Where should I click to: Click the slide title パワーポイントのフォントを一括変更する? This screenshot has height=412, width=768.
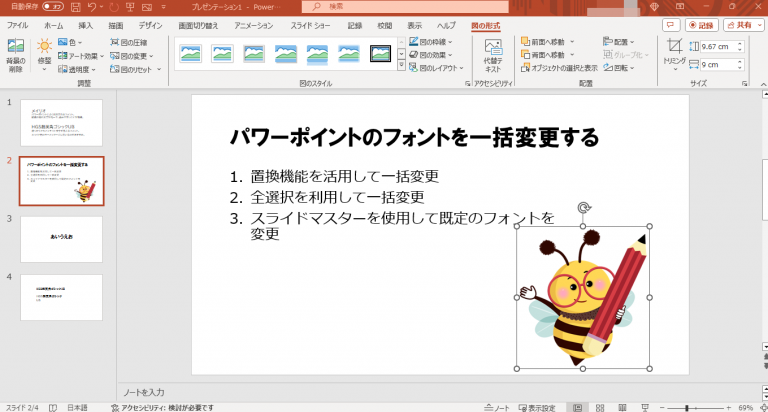coord(414,137)
